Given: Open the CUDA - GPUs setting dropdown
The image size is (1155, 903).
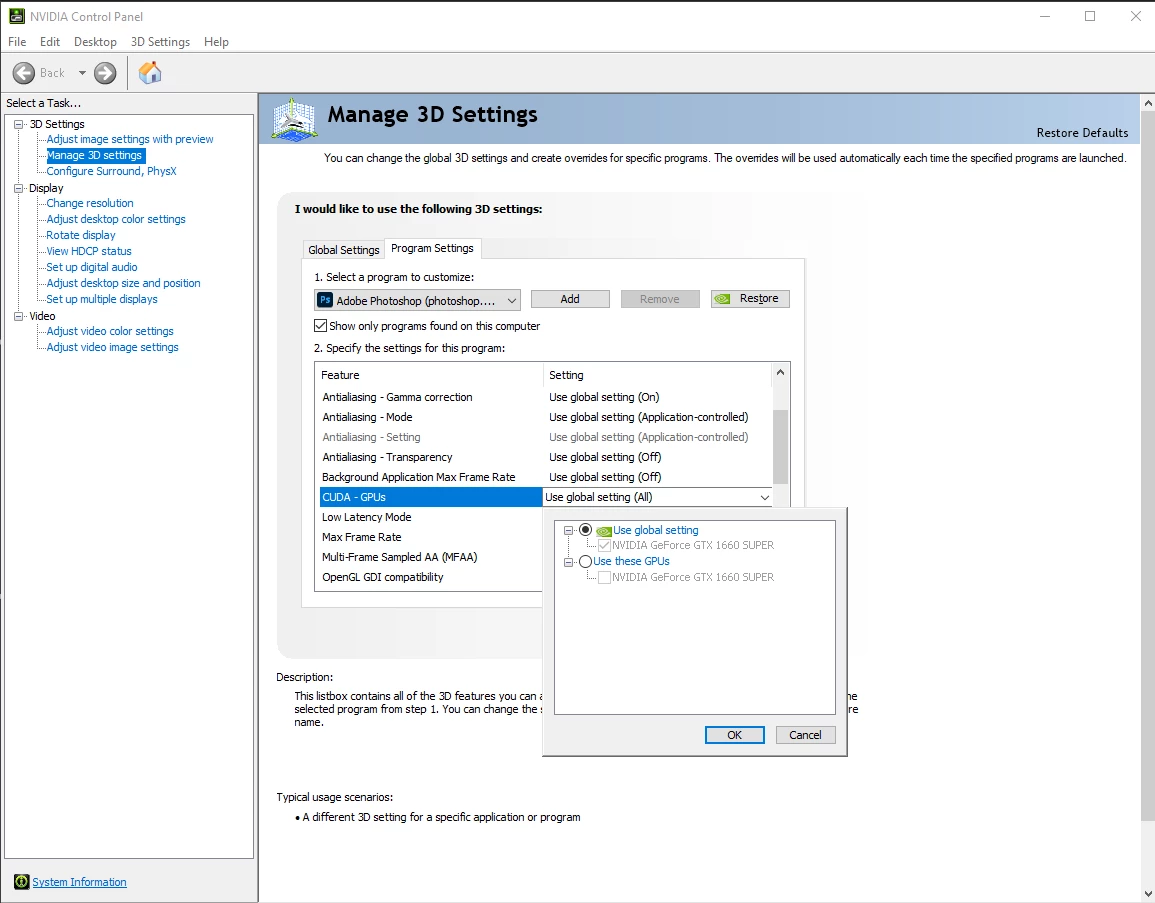Looking at the screenshot, I should click(x=764, y=497).
